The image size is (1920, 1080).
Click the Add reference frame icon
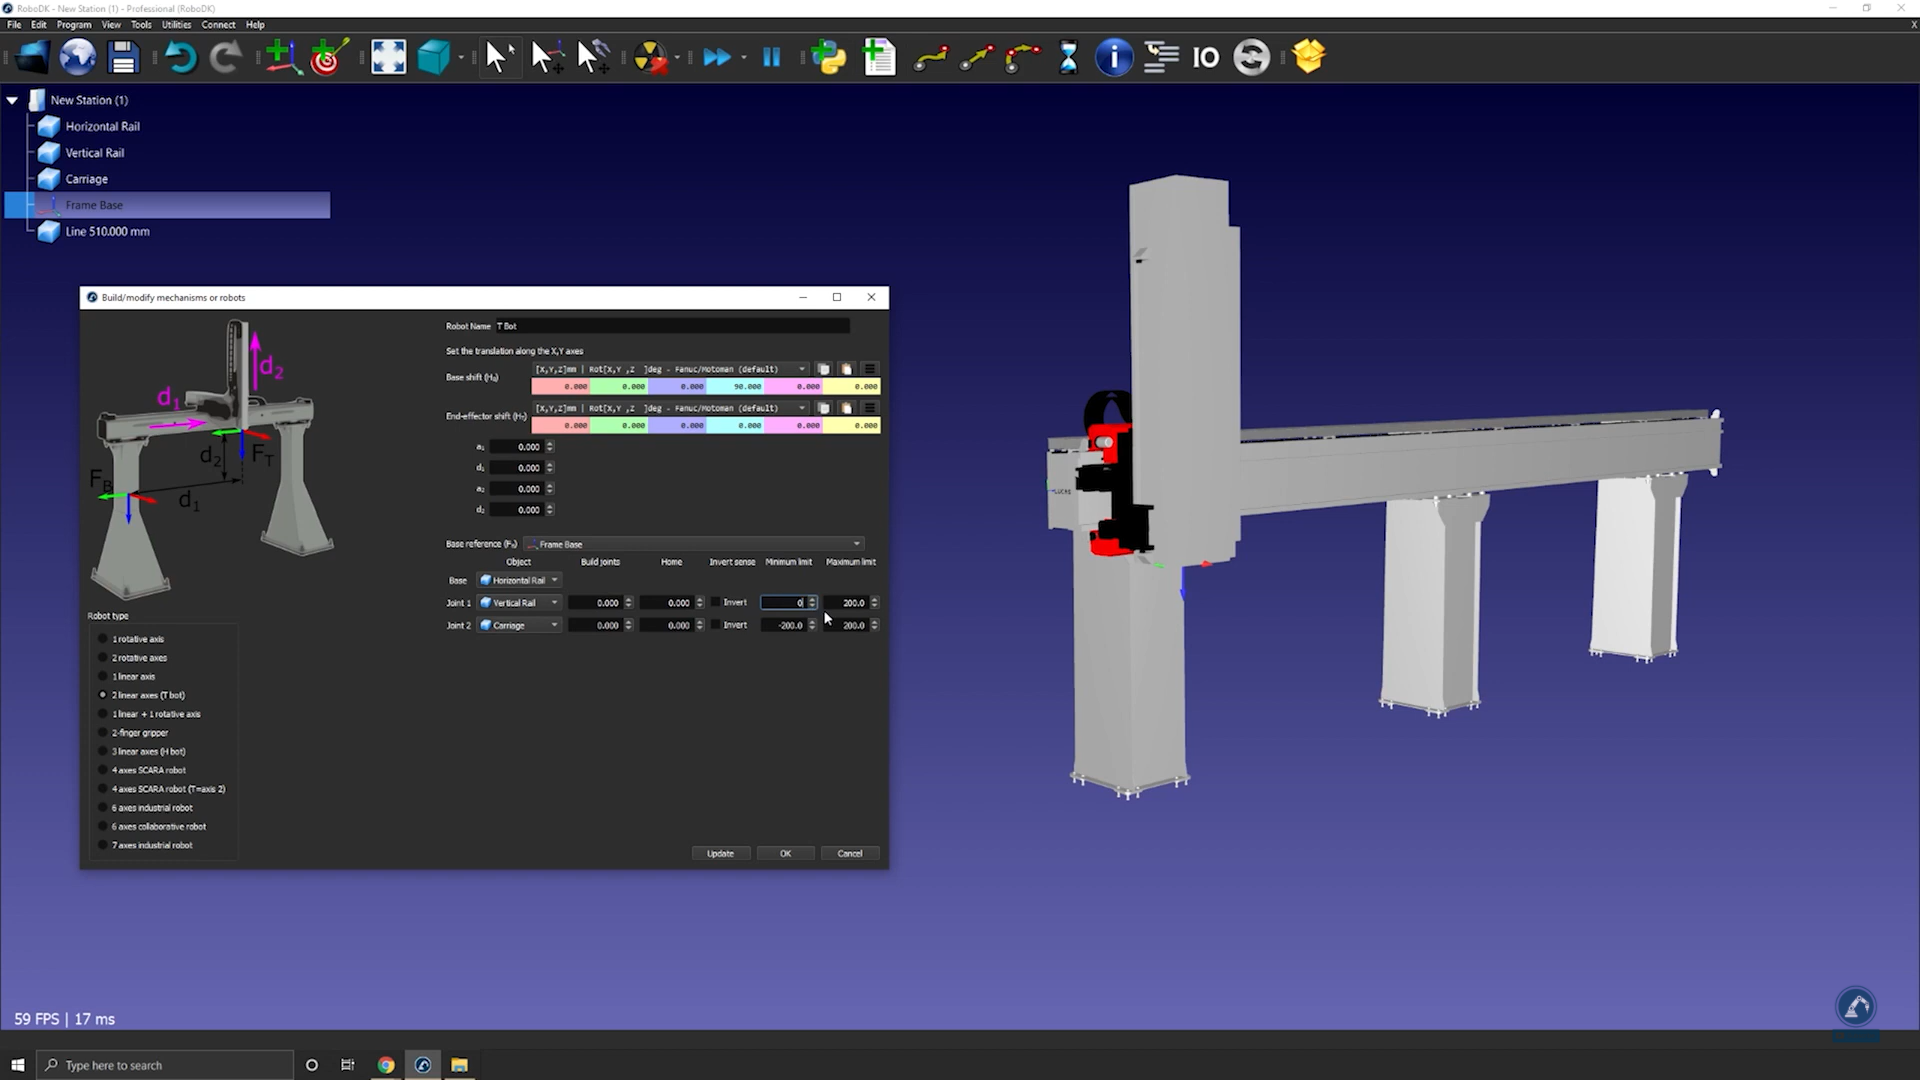(283, 57)
